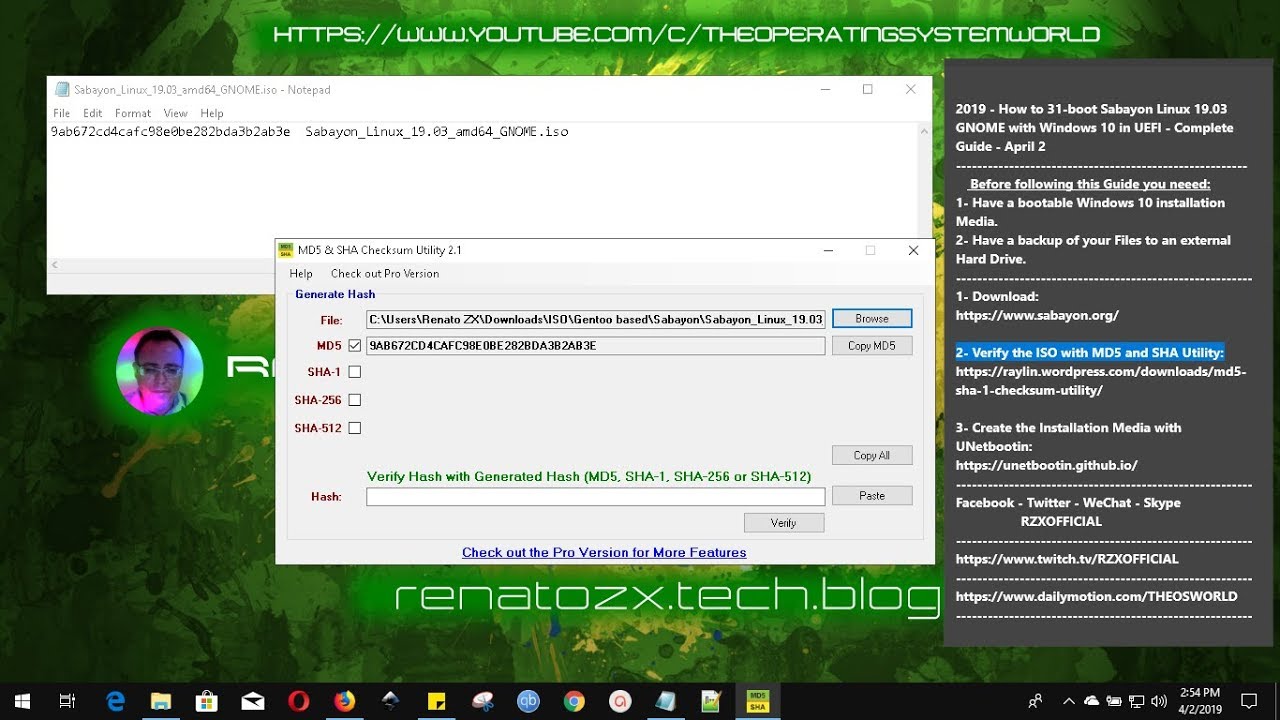This screenshot has height=720, width=1280.
Task: Open Sticky Notes from taskbar
Action: coord(436,701)
